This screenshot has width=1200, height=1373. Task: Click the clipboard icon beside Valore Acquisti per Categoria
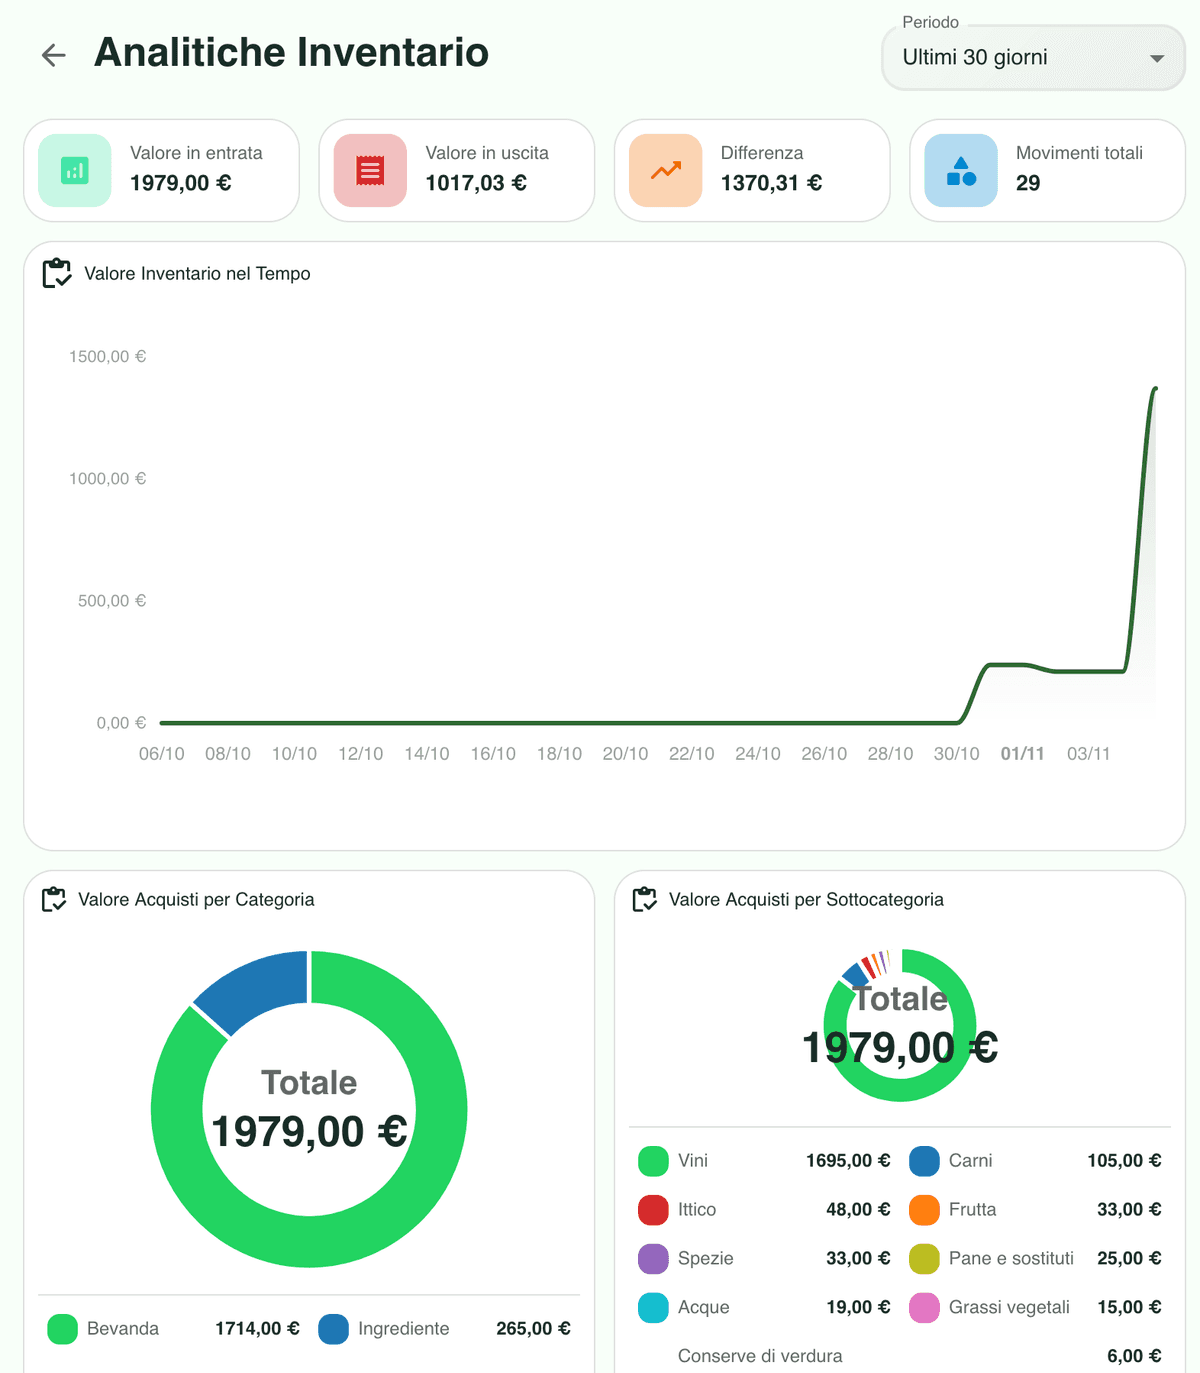pyautogui.click(x=55, y=898)
